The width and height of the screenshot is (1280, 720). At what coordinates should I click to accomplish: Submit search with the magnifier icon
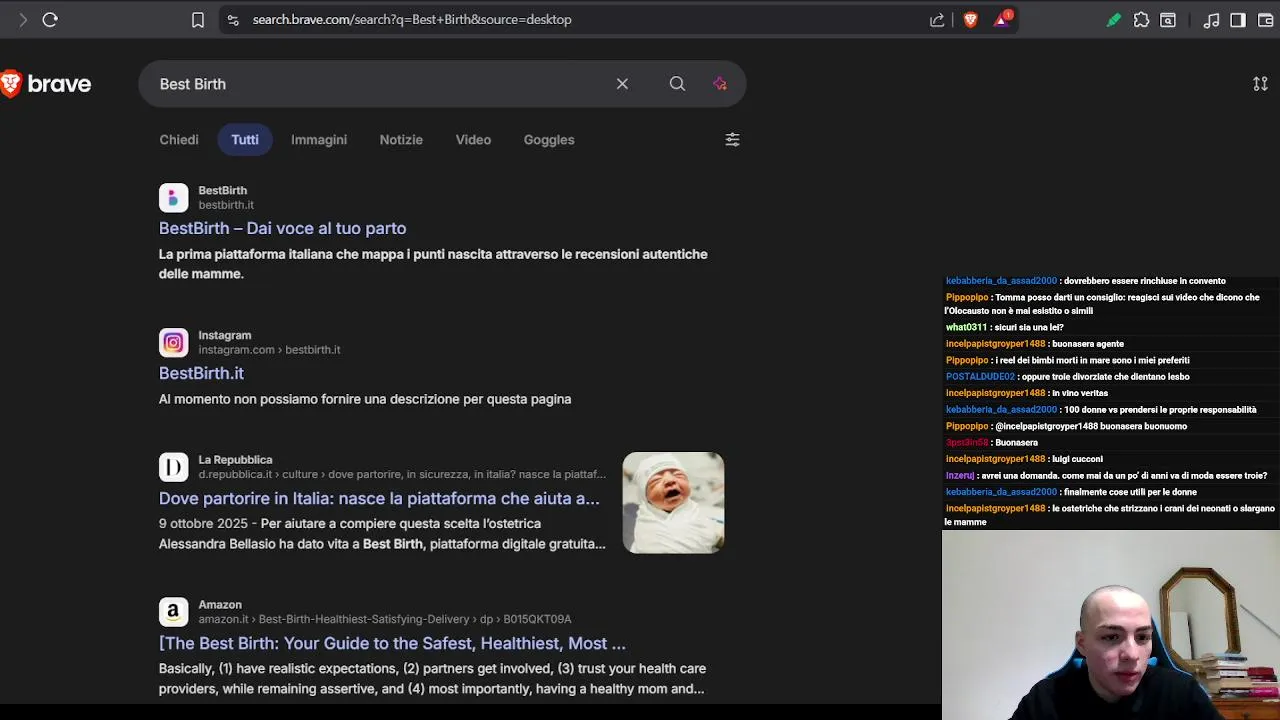pyautogui.click(x=677, y=84)
